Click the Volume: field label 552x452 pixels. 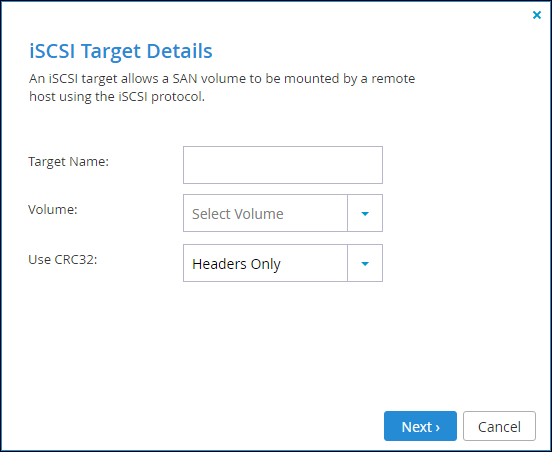(x=53, y=209)
